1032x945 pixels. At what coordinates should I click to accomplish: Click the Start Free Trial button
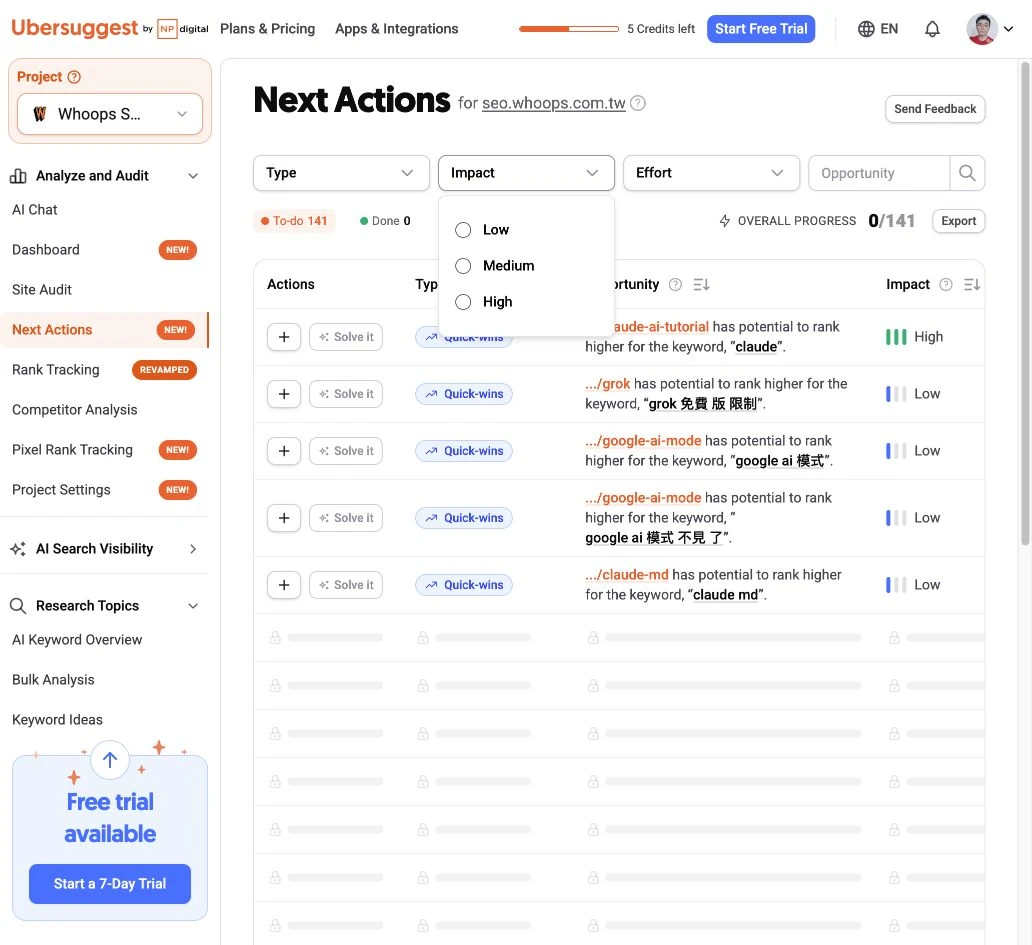pyautogui.click(x=761, y=29)
